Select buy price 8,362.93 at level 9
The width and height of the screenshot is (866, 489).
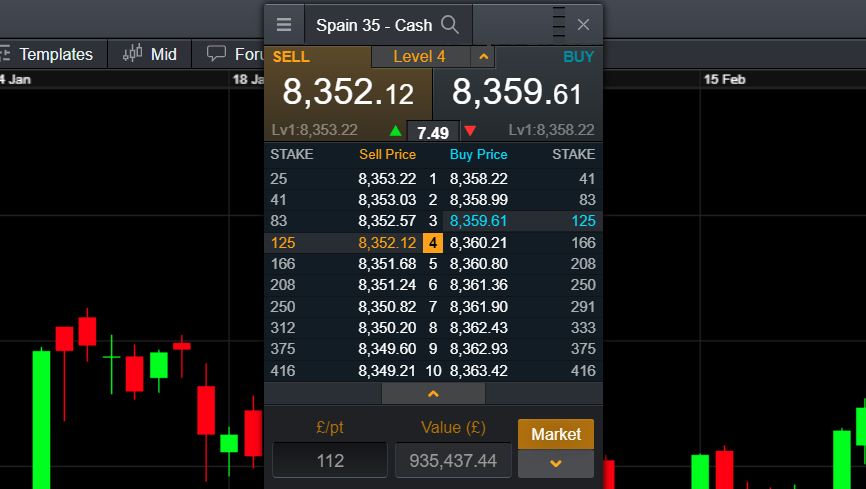[479, 349]
